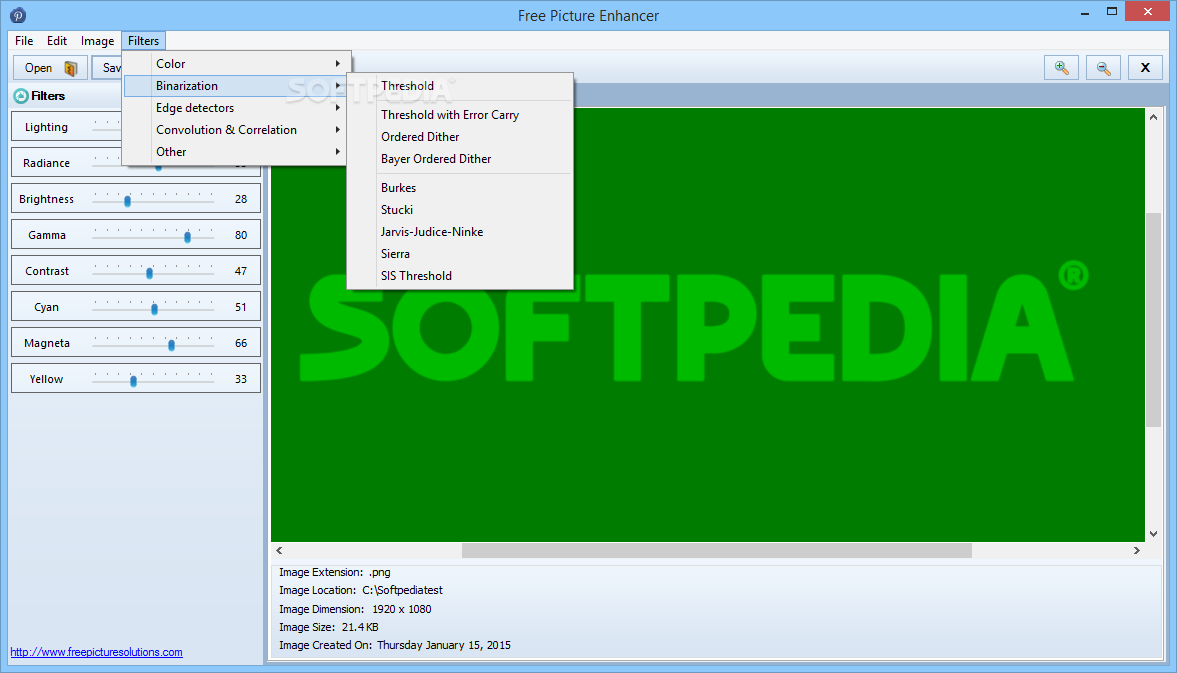This screenshot has height=673, width=1177.
Task: Click the Magneta slider handle
Action: (172, 344)
